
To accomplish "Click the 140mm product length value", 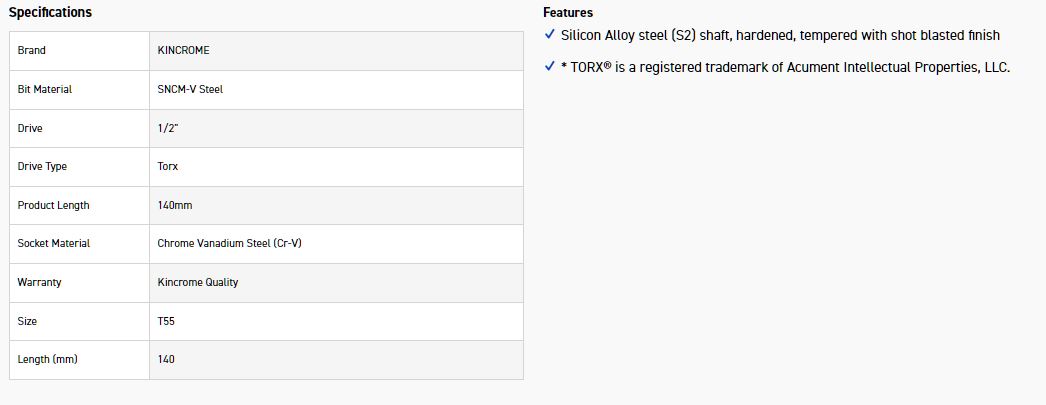I will point(175,205).
